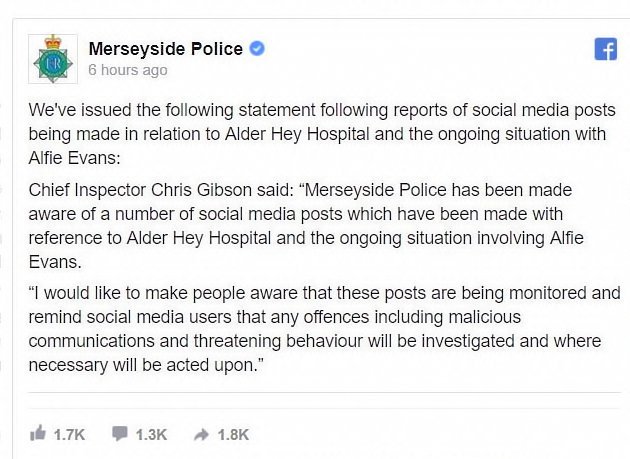Click the '6 hours ago' timestamp
Image resolution: width=630 pixels, height=459 pixels.
pos(128,70)
